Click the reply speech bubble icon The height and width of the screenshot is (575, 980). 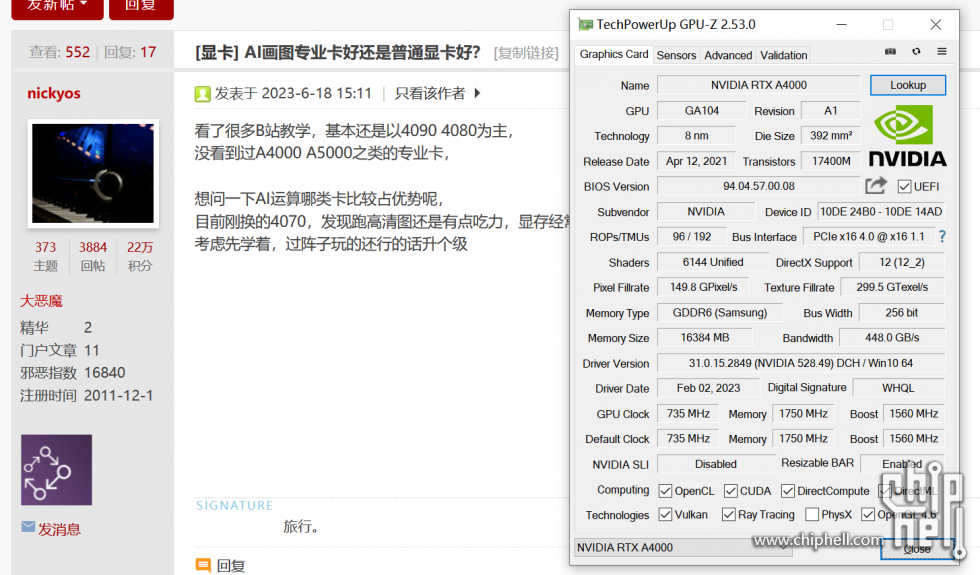pos(203,565)
